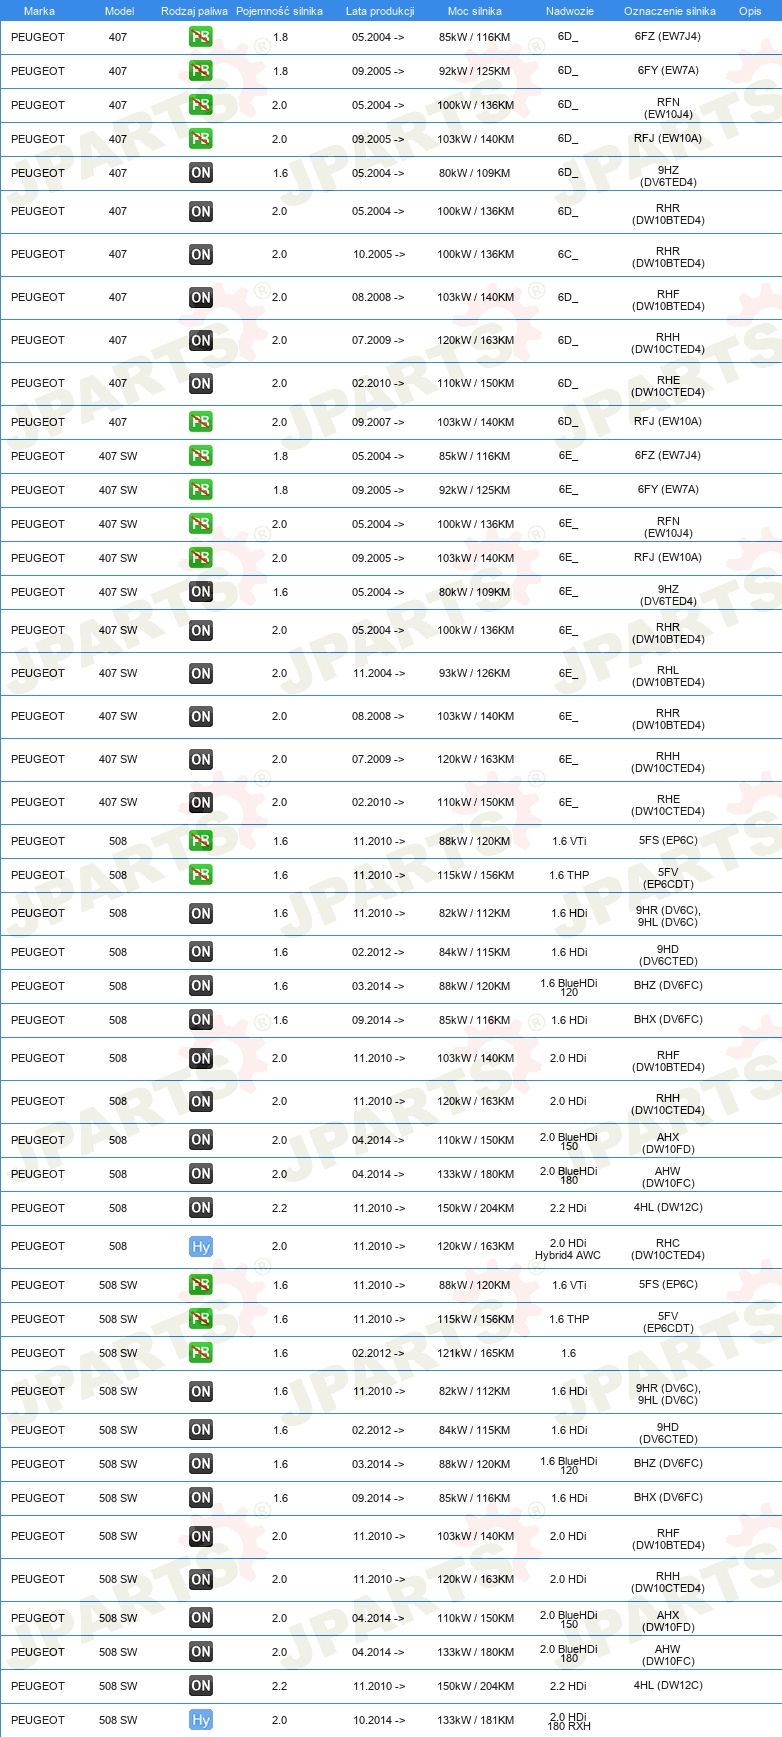The height and width of the screenshot is (1737, 782).
Task: Select PEUGEOT cell in the RHL engine row
Action: (x=38, y=674)
